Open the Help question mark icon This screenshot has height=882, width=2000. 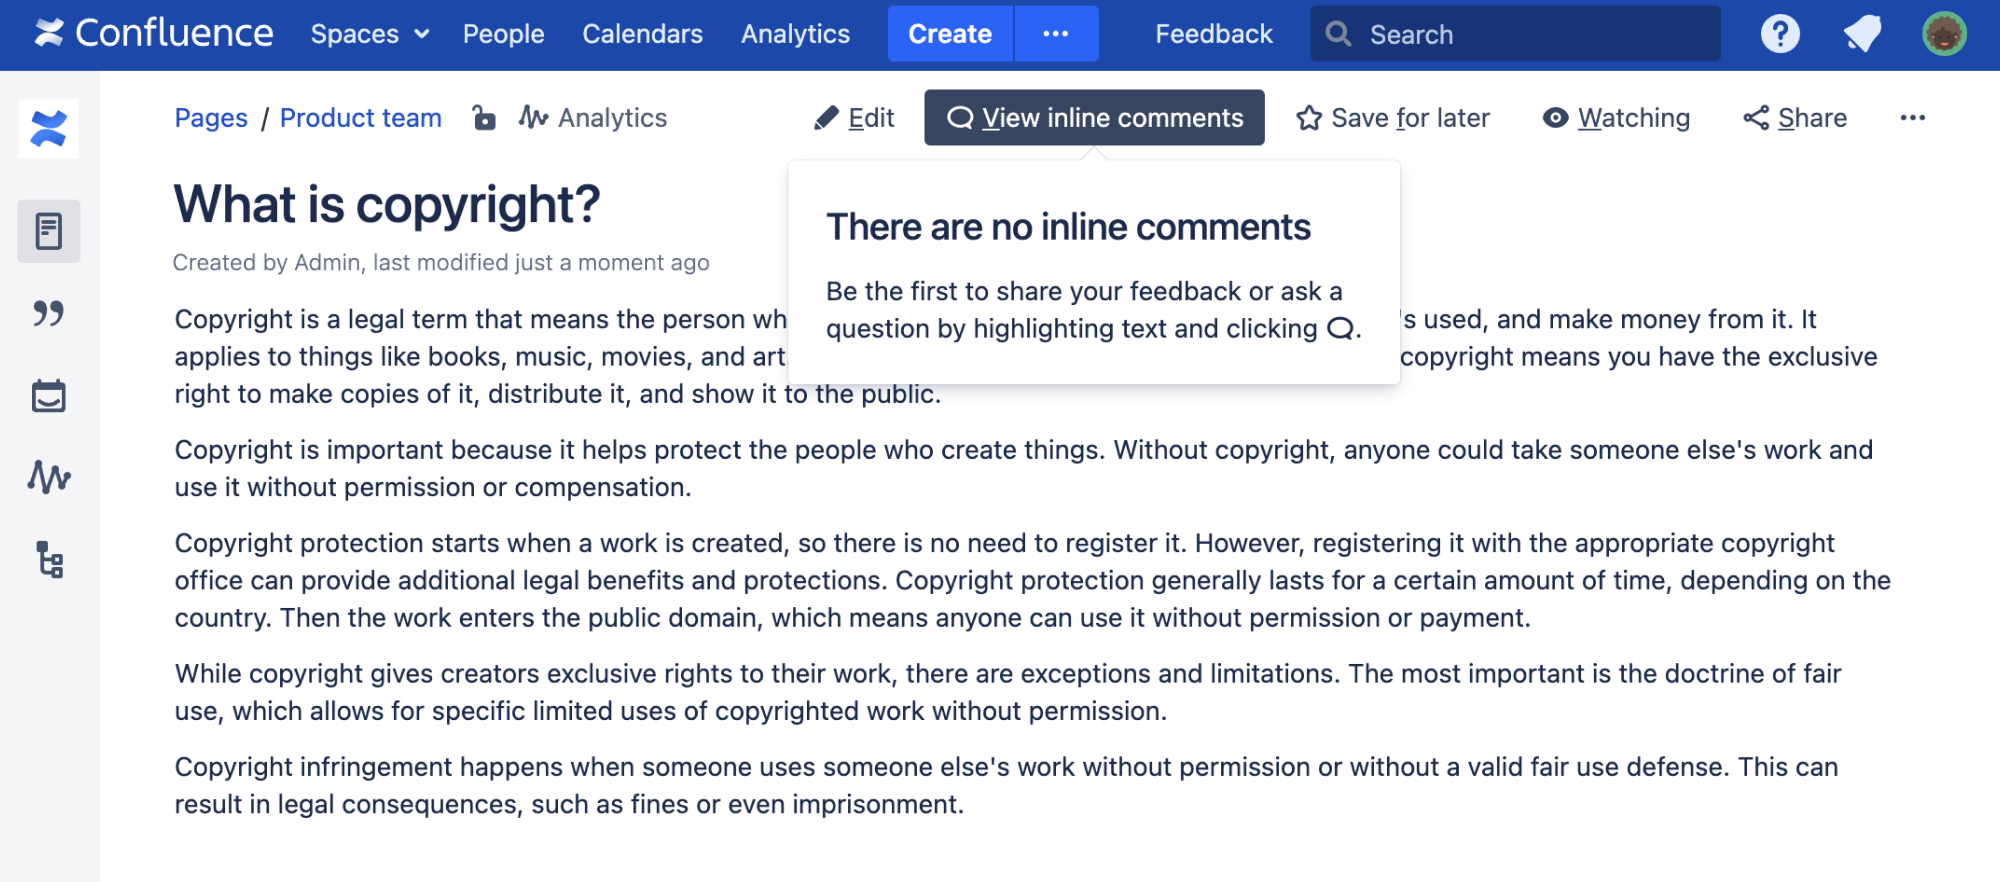(1780, 34)
